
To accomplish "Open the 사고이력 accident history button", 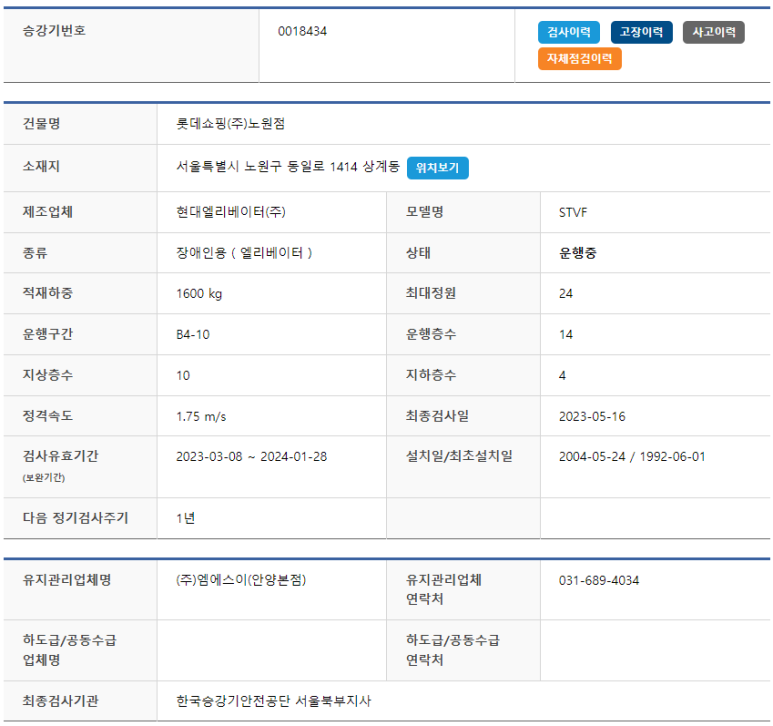I will (713, 33).
